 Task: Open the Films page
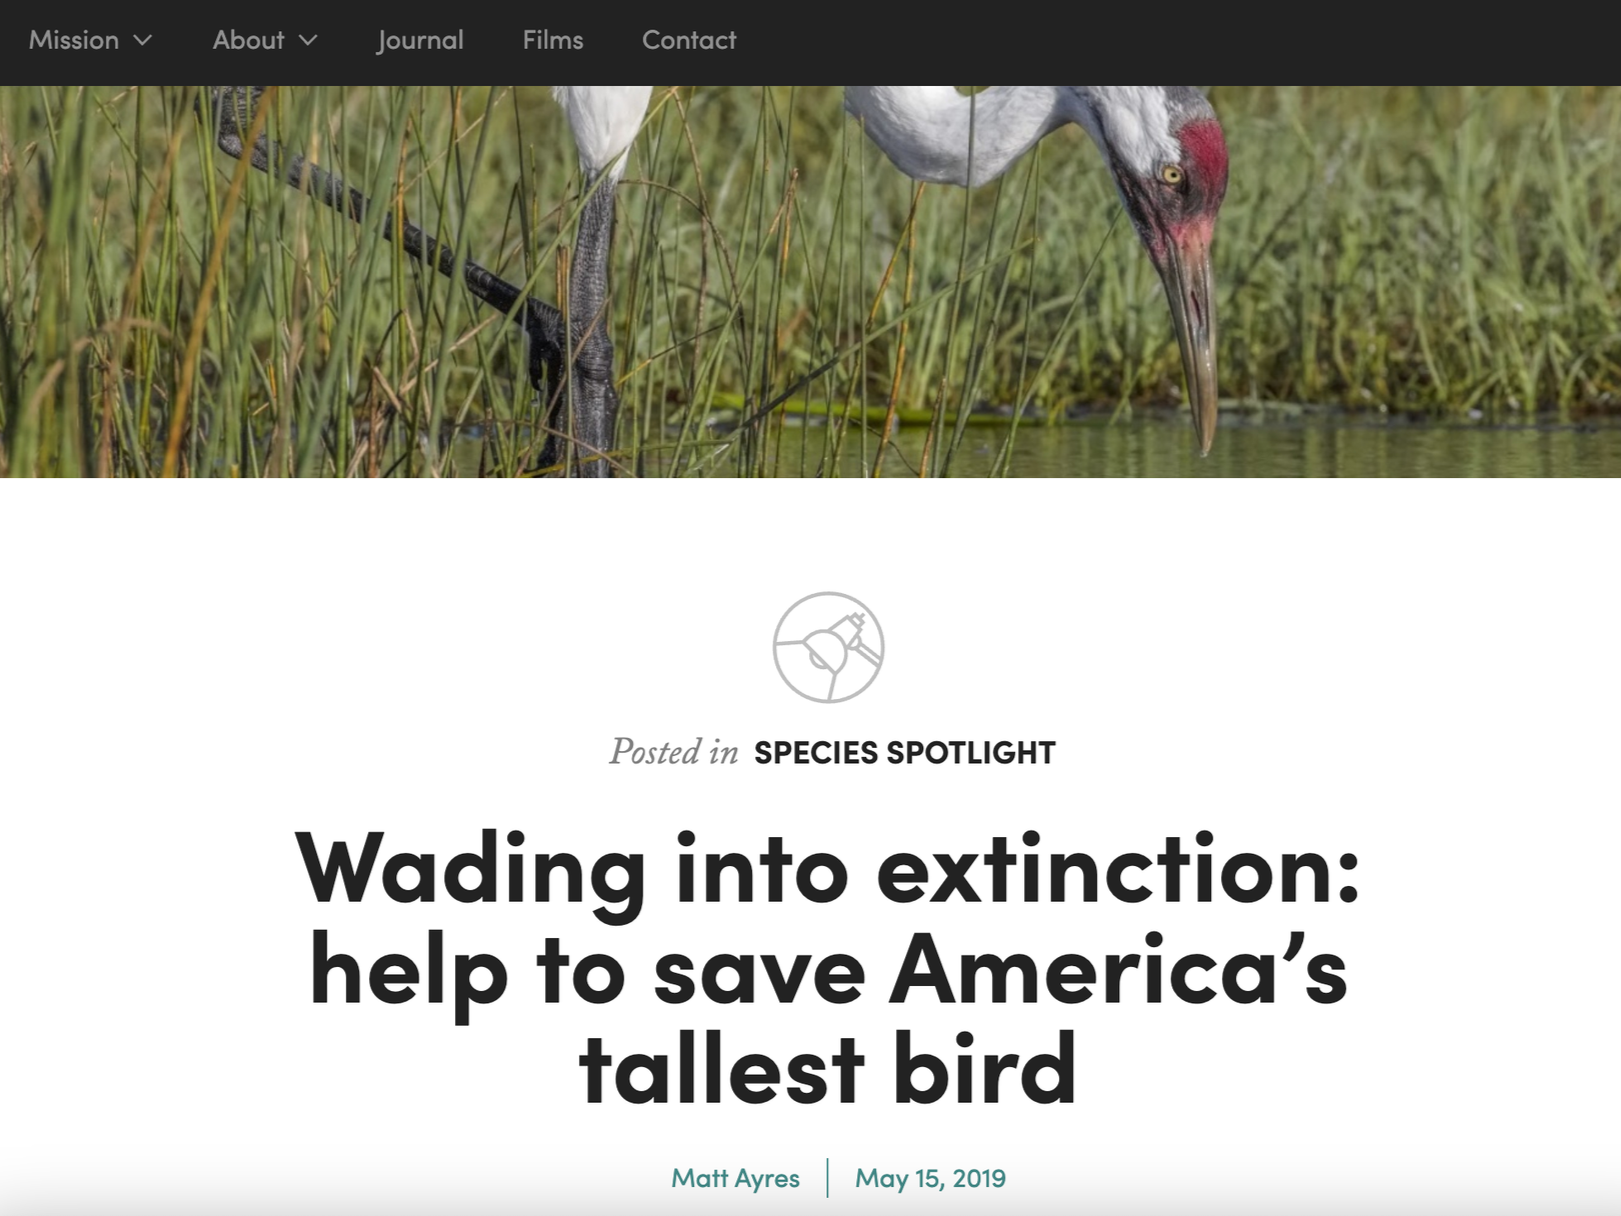pyautogui.click(x=552, y=40)
